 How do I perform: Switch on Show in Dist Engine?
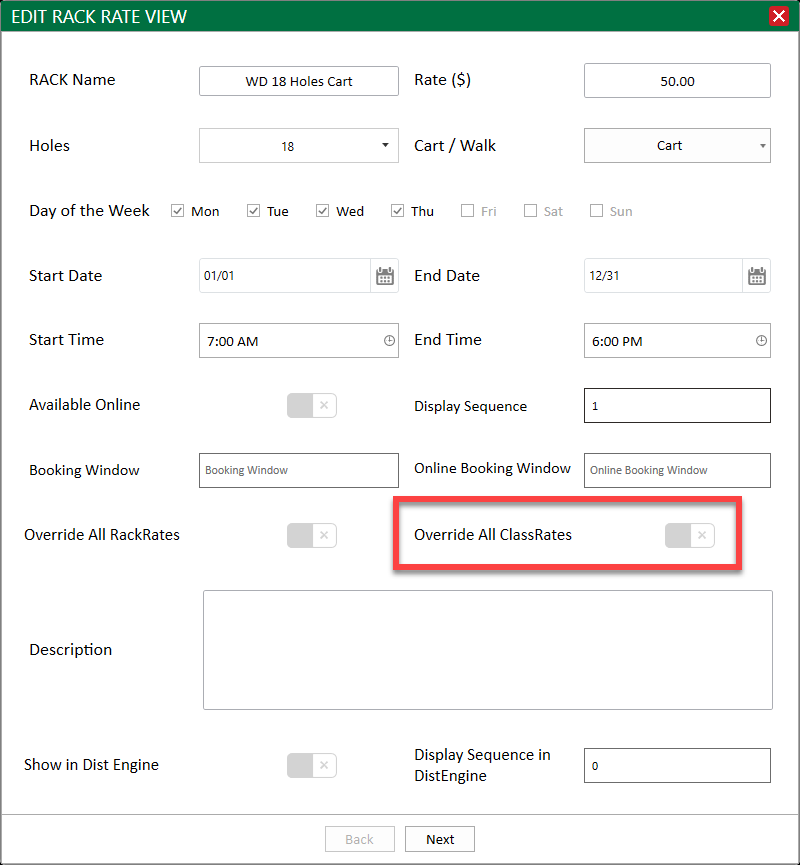point(312,765)
